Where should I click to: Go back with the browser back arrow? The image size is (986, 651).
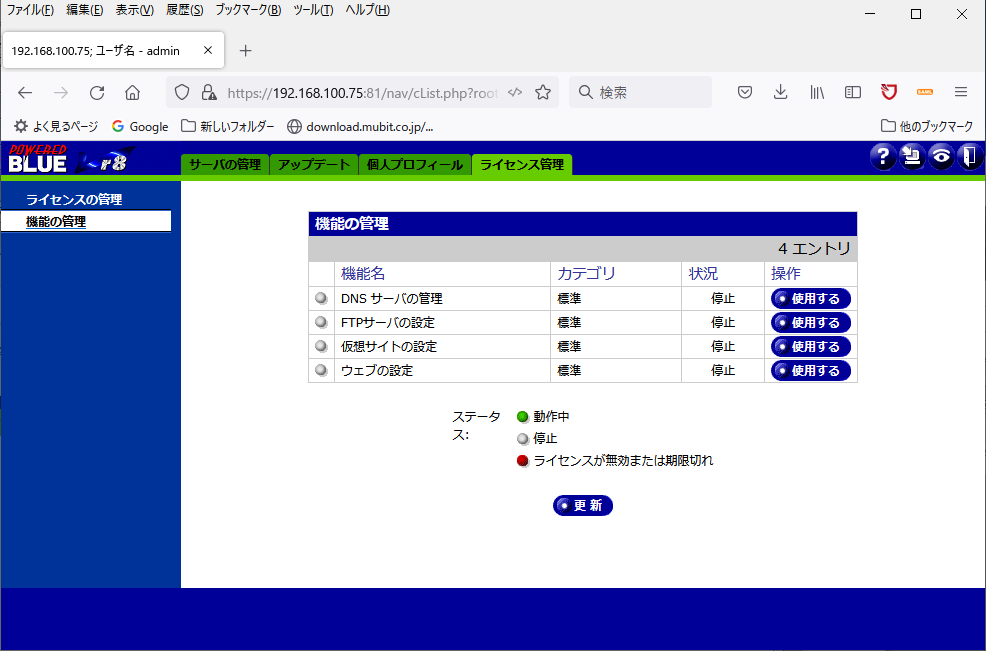25,93
